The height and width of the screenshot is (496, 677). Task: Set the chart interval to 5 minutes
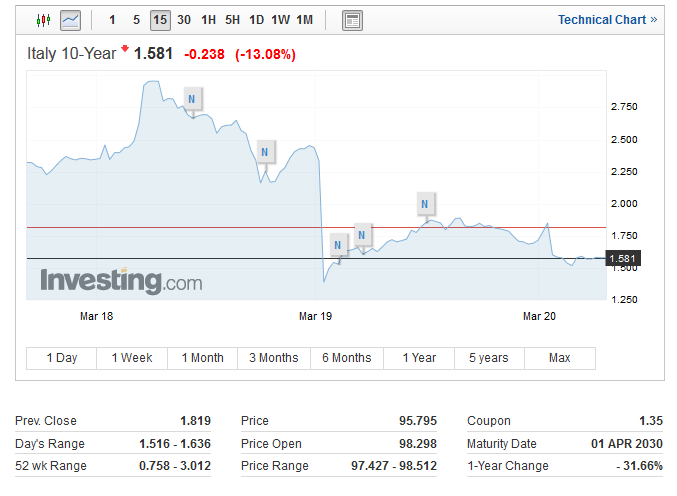pos(136,20)
